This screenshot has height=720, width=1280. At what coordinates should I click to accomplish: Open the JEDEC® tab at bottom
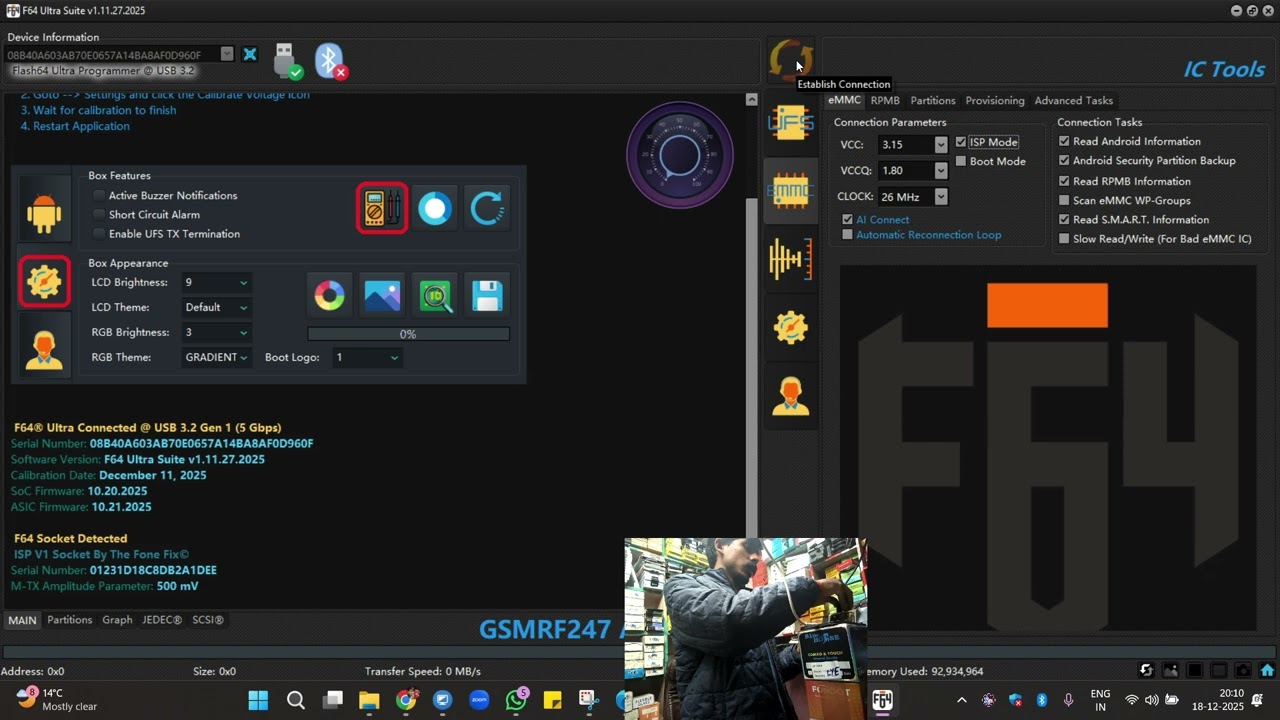pos(162,620)
